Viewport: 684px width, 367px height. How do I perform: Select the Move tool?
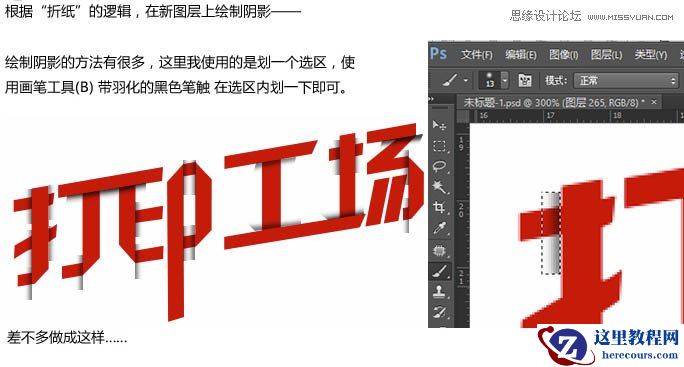click(439, 125)
